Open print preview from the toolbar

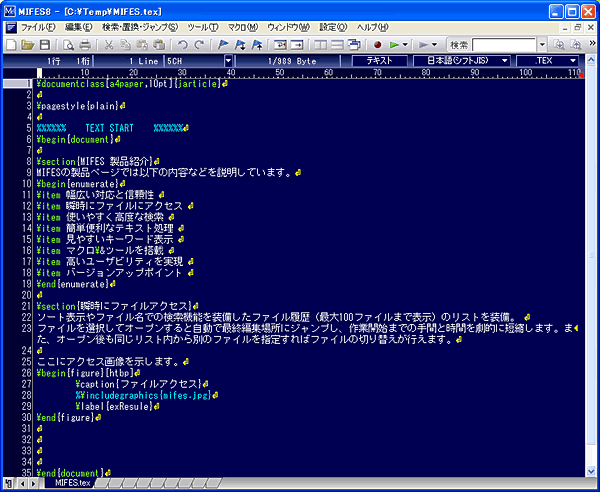pos(67,45)
